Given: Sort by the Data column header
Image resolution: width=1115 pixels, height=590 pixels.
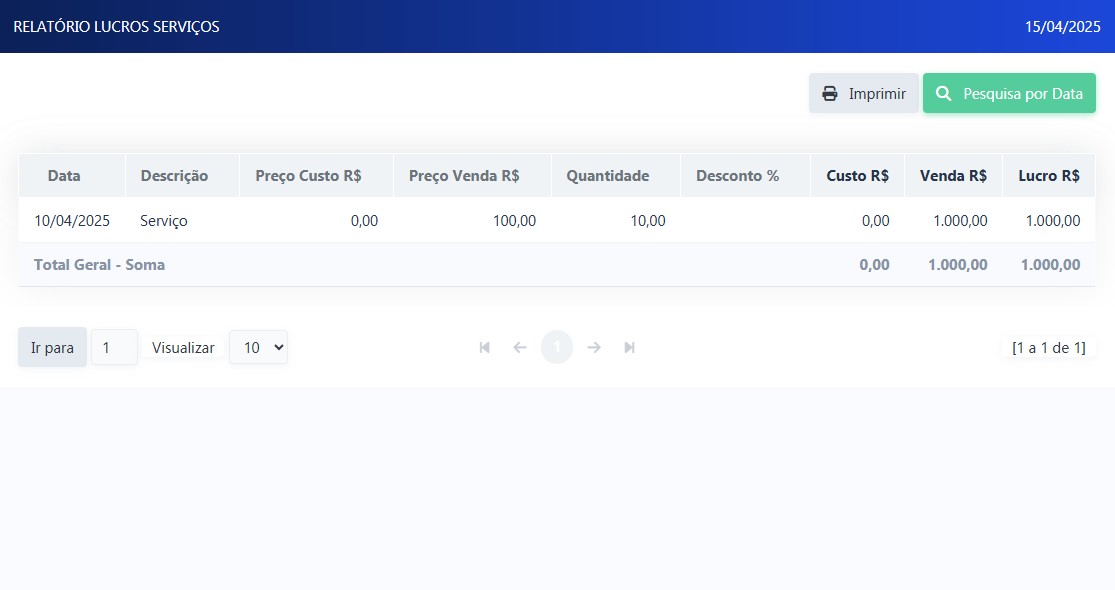Looking at the screenshot, I should [x=64, y=176].
